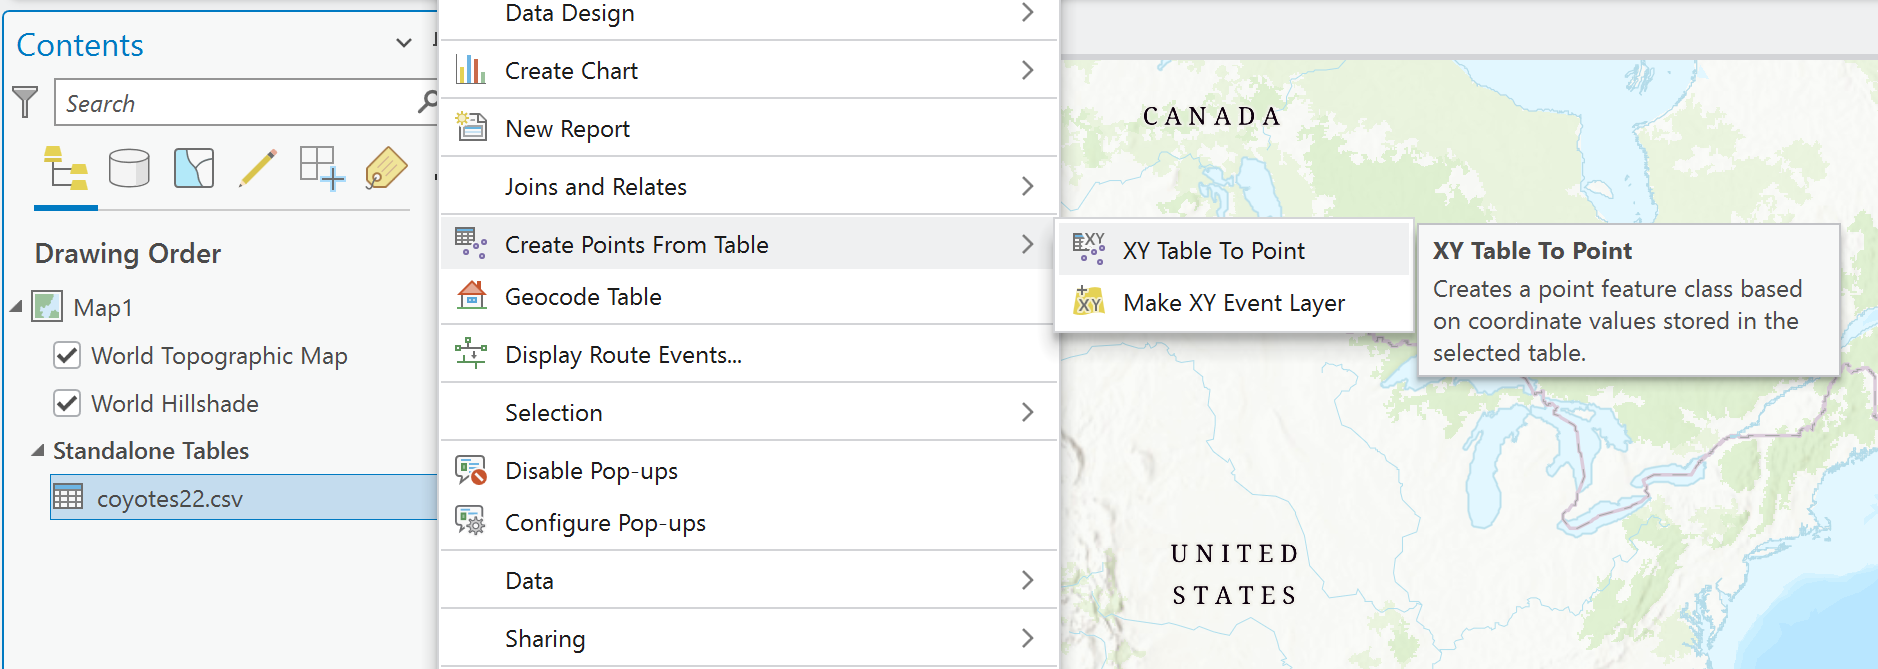Image resolution: width=1878 pixels, height=669 pixels.
Task: Click into the Contents search field
Action: [235, 103]
